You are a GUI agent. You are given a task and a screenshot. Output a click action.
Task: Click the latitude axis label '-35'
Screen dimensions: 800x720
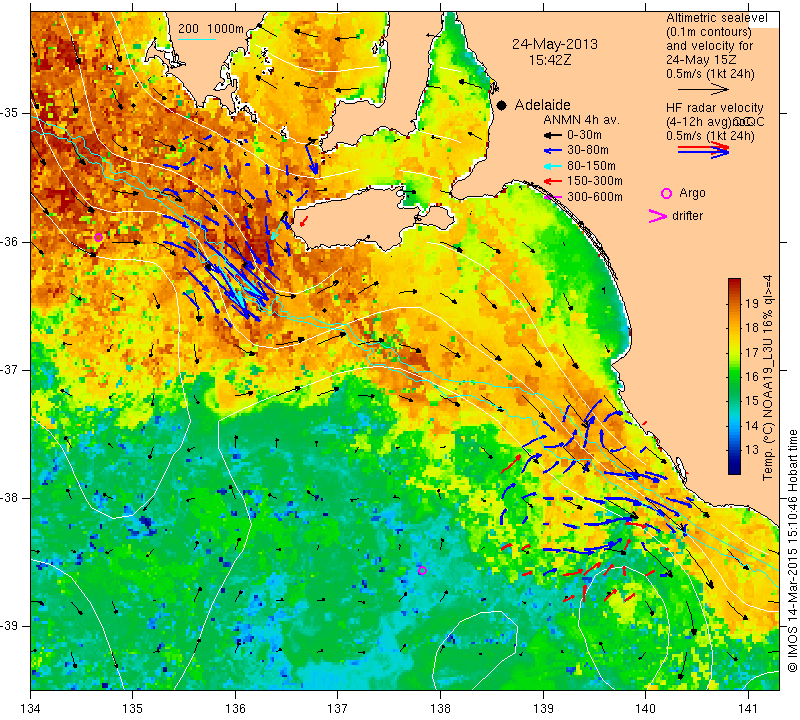(x=9, y=113)
